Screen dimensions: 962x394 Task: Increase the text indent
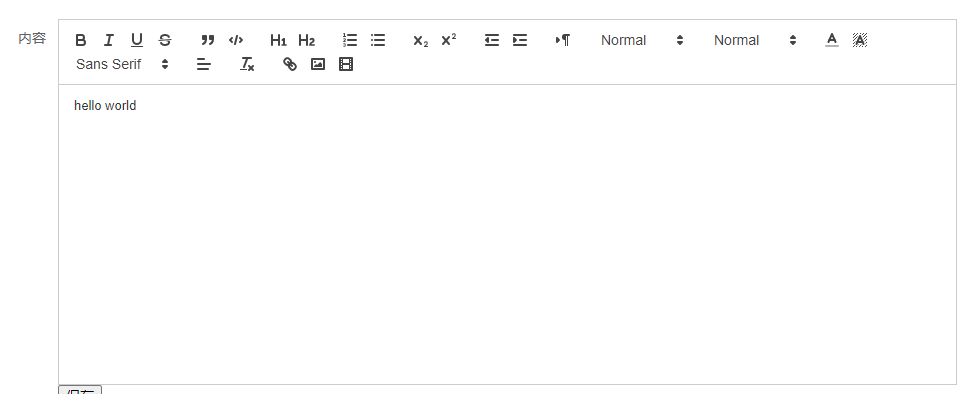pos(520,41)
